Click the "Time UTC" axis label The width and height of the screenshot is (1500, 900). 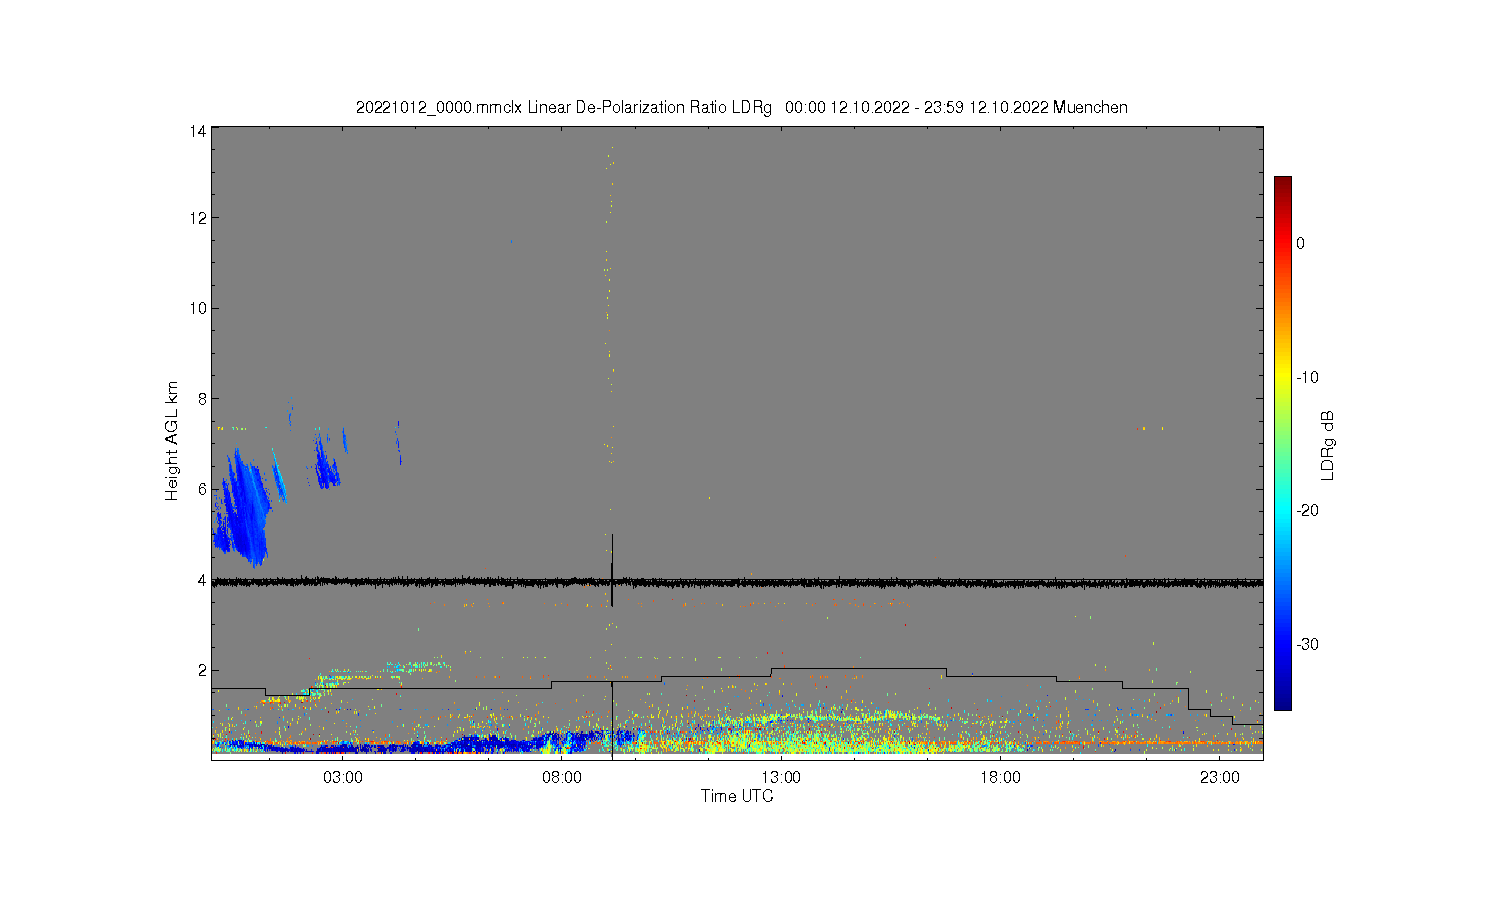(x=737, y=796)
